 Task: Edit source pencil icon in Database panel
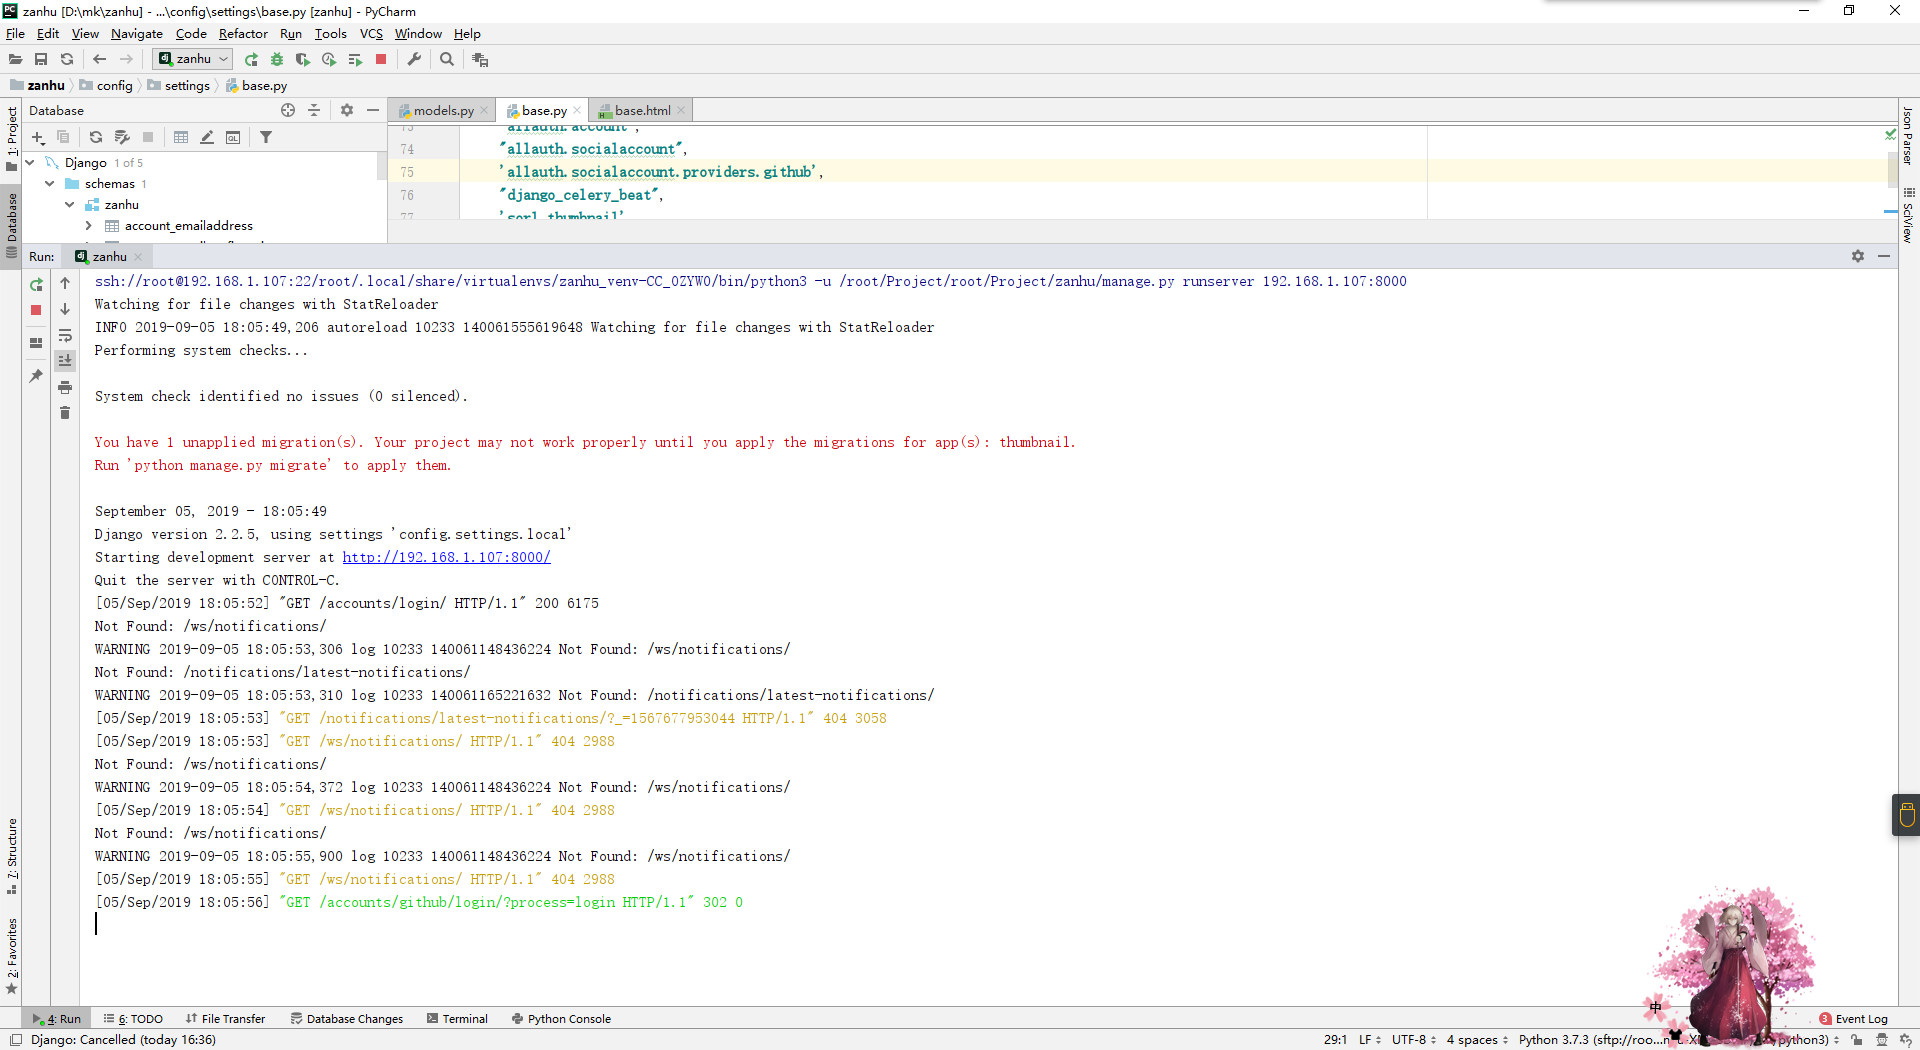207,138
